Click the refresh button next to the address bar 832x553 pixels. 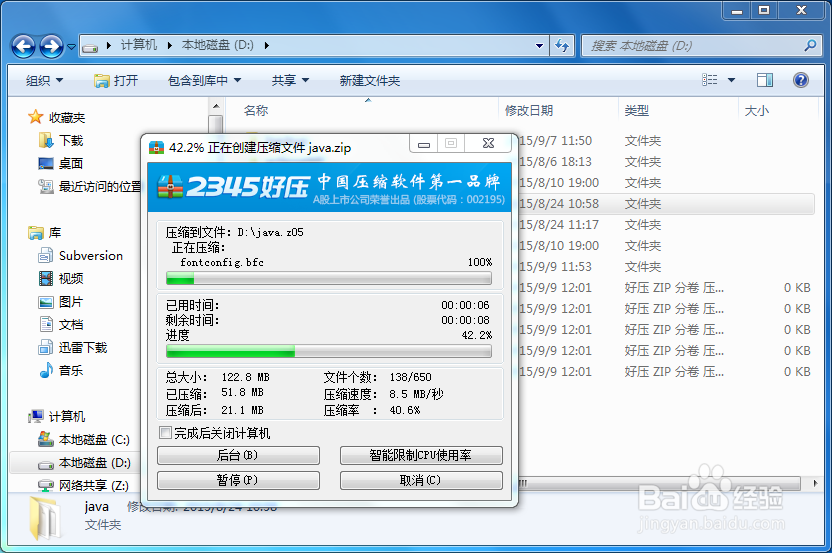pyautogui.click(x=561, y=46)
